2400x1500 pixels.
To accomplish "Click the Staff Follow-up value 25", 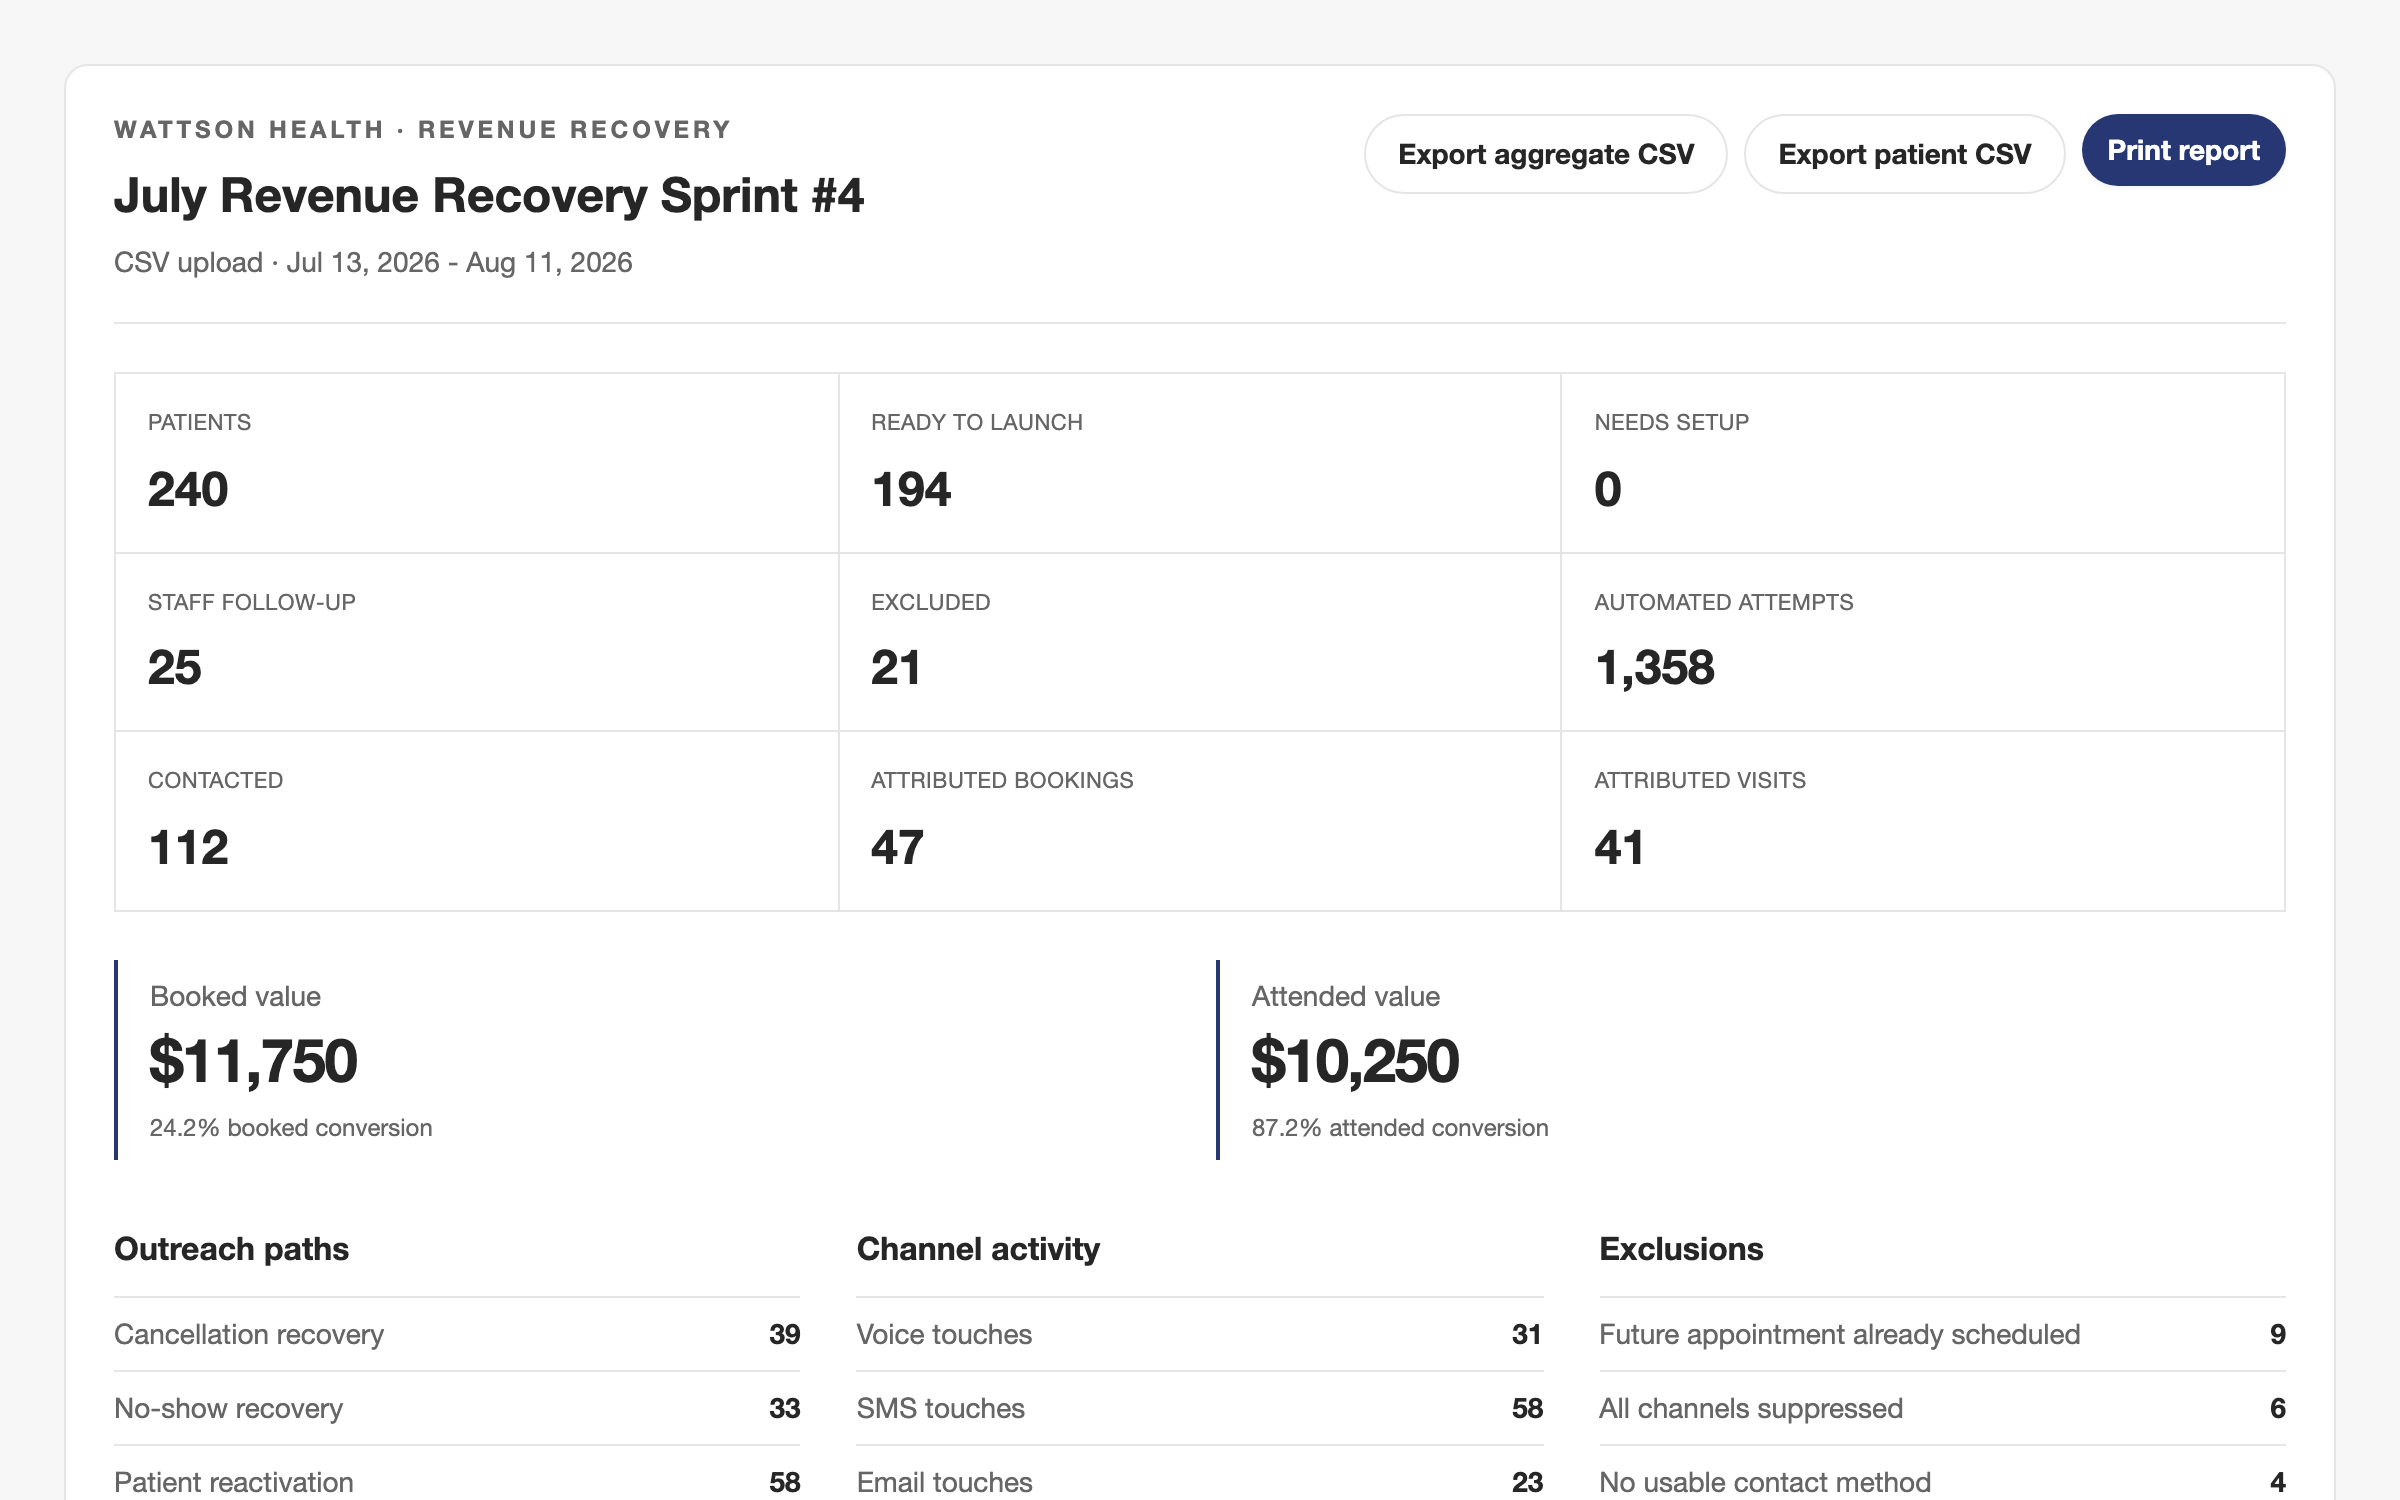I will 175,668.
